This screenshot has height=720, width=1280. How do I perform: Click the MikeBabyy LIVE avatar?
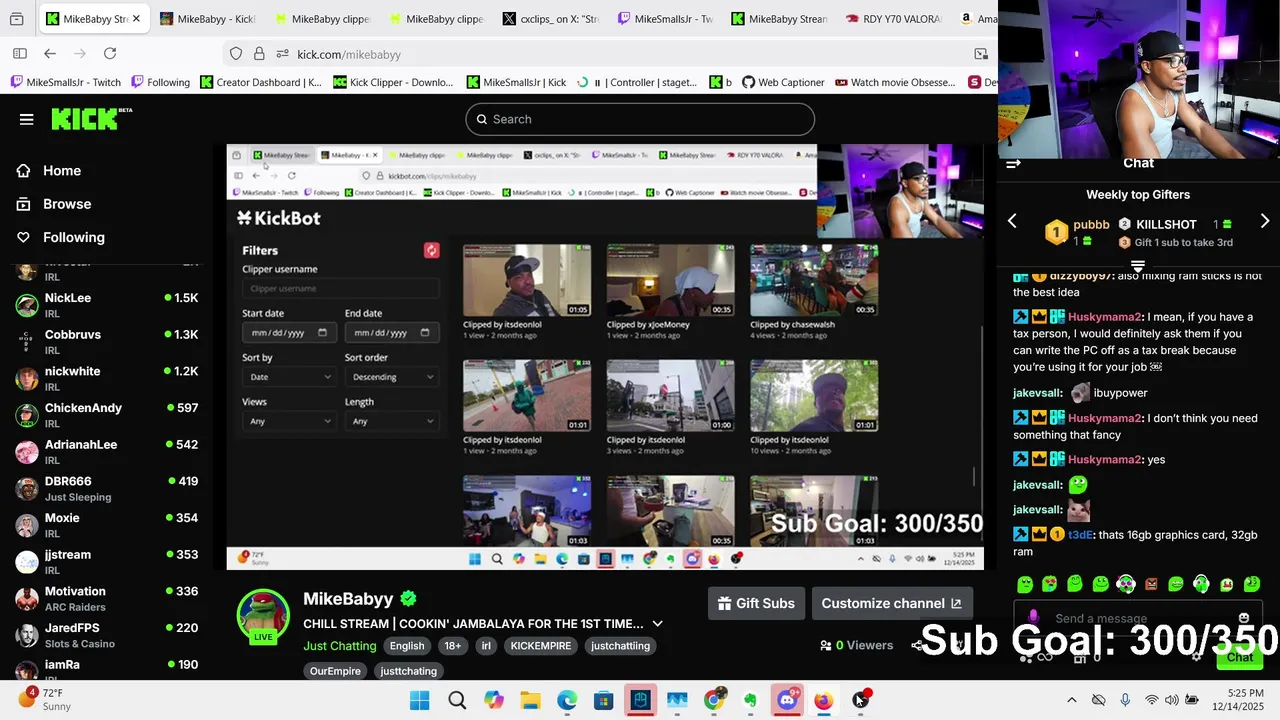[263, 616]
